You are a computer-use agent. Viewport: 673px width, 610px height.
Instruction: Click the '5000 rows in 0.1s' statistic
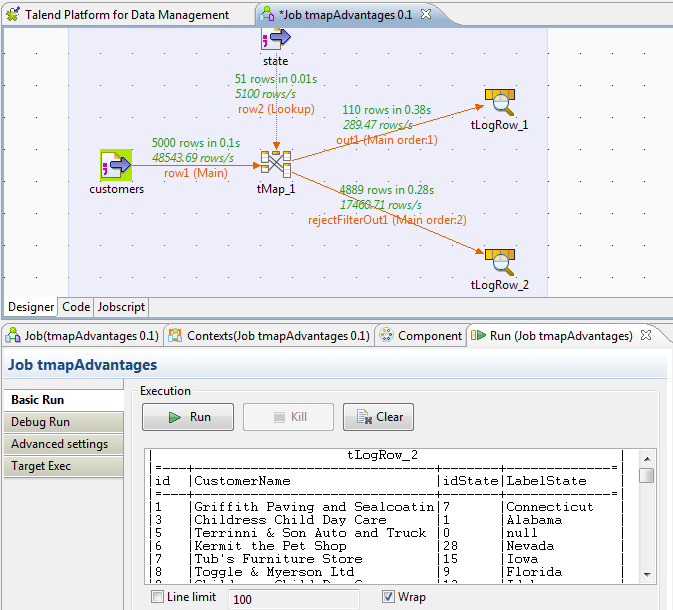[196, 143]
